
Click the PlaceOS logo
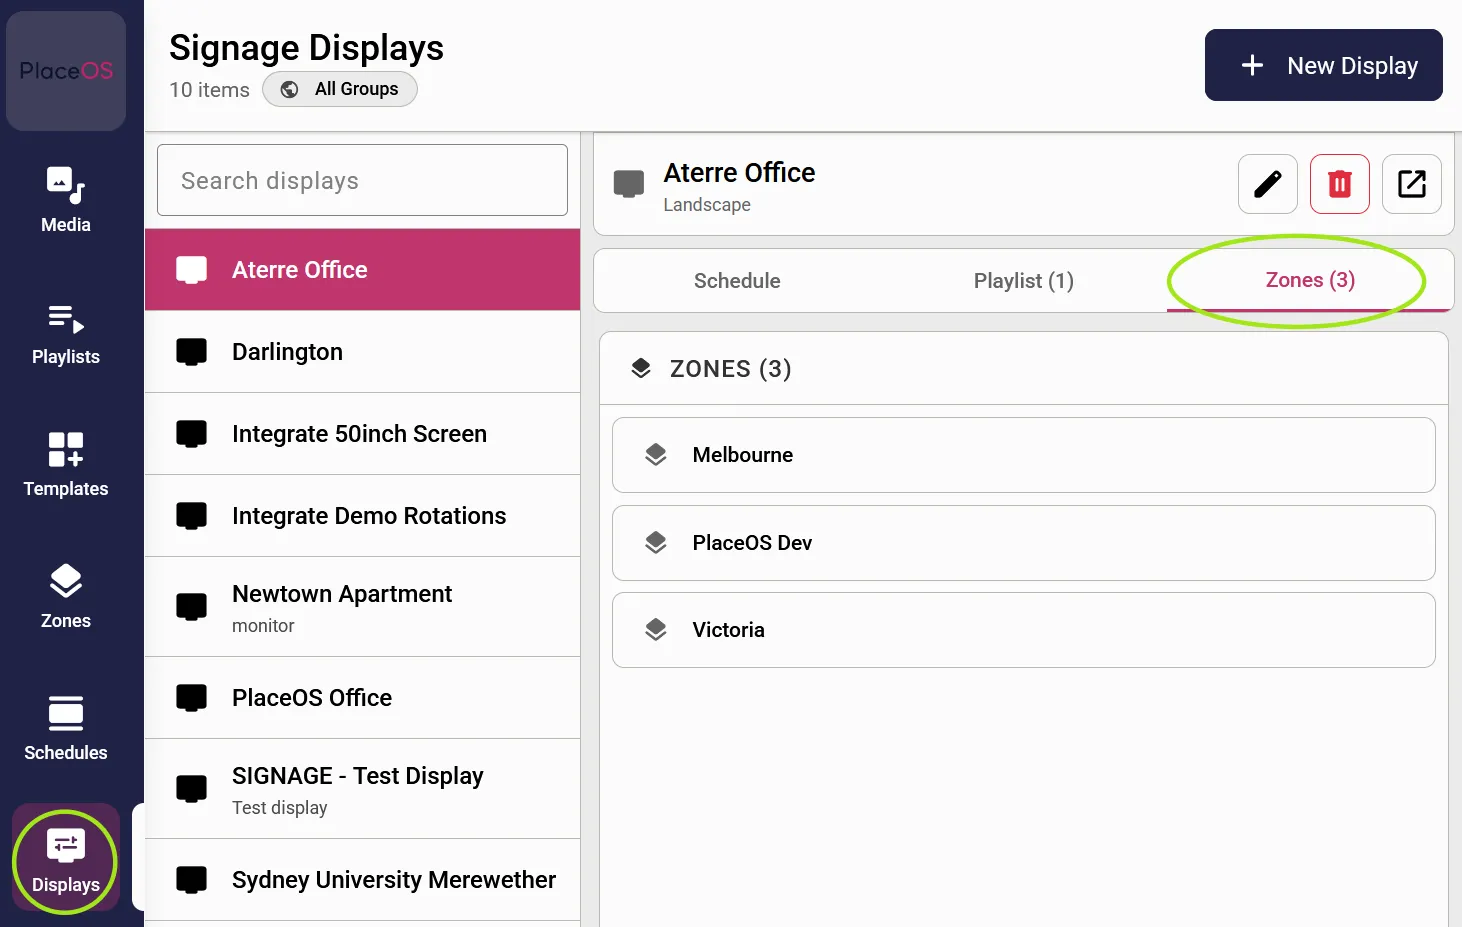pyautogui.click(x=66, y=71)
